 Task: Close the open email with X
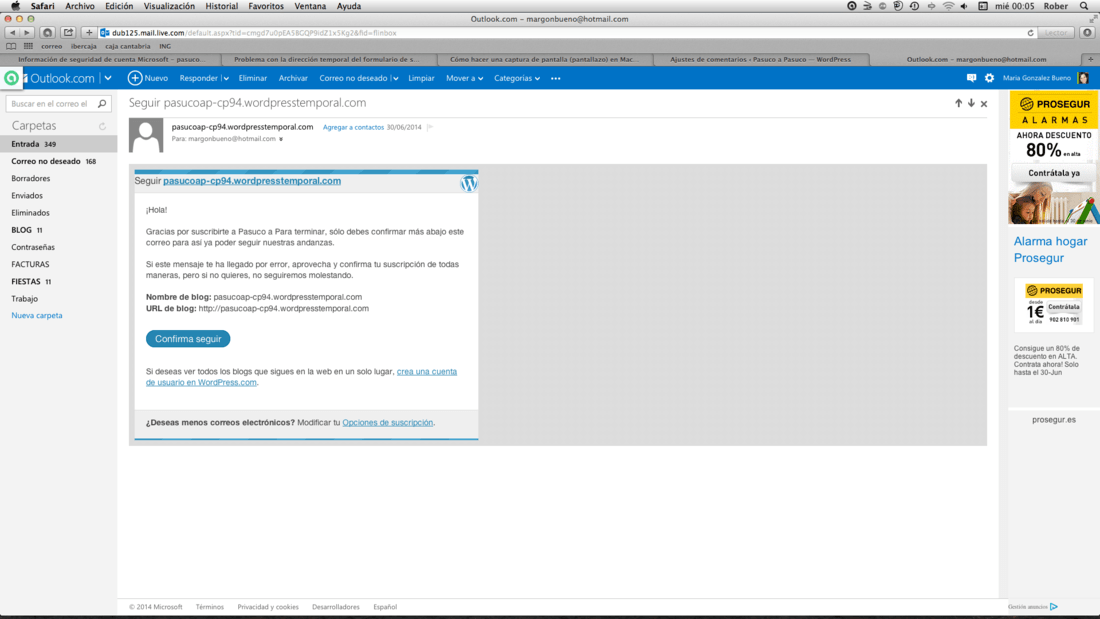click(x=984, y=104)
